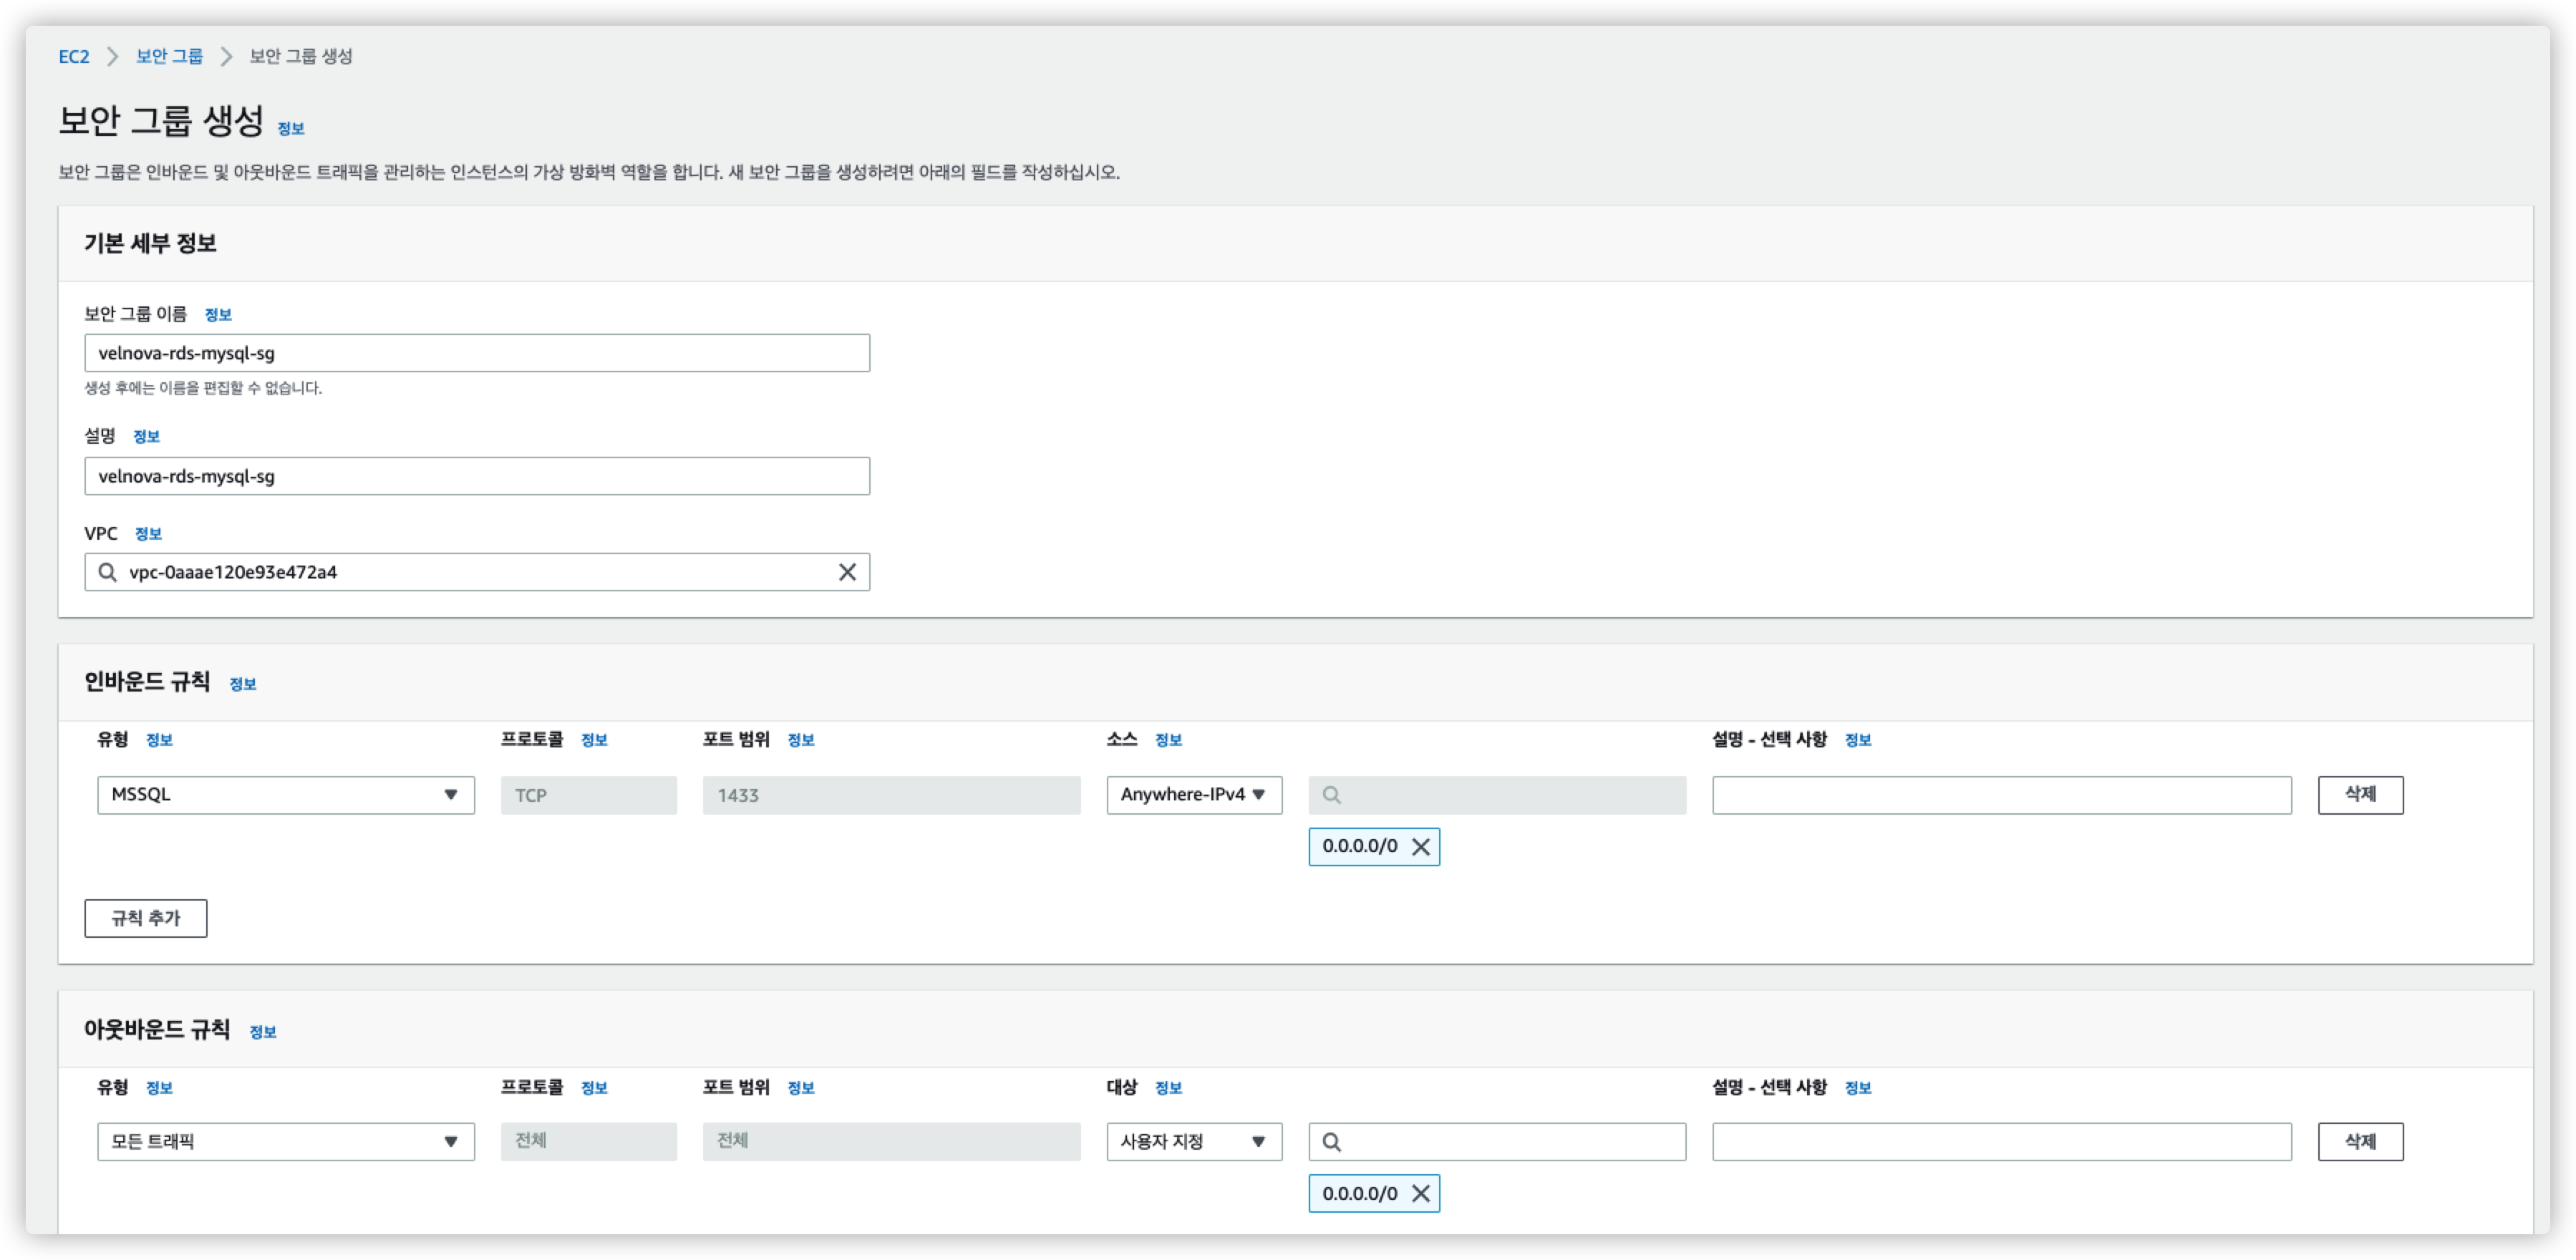Remove outbound 0.0.0.0/0 destination tag

[1420, 1194]
